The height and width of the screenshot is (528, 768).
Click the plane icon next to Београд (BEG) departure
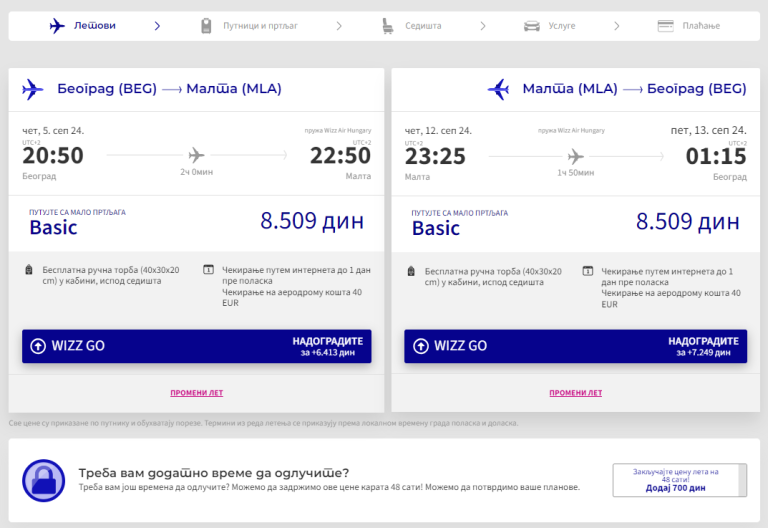click(32, 89)
